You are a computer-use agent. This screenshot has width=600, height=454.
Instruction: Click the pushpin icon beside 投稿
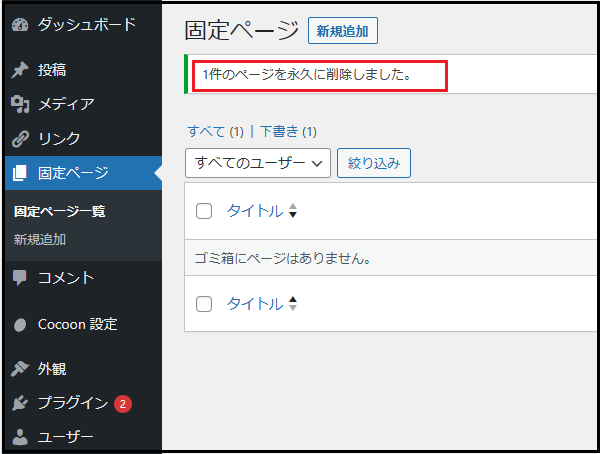20,70
